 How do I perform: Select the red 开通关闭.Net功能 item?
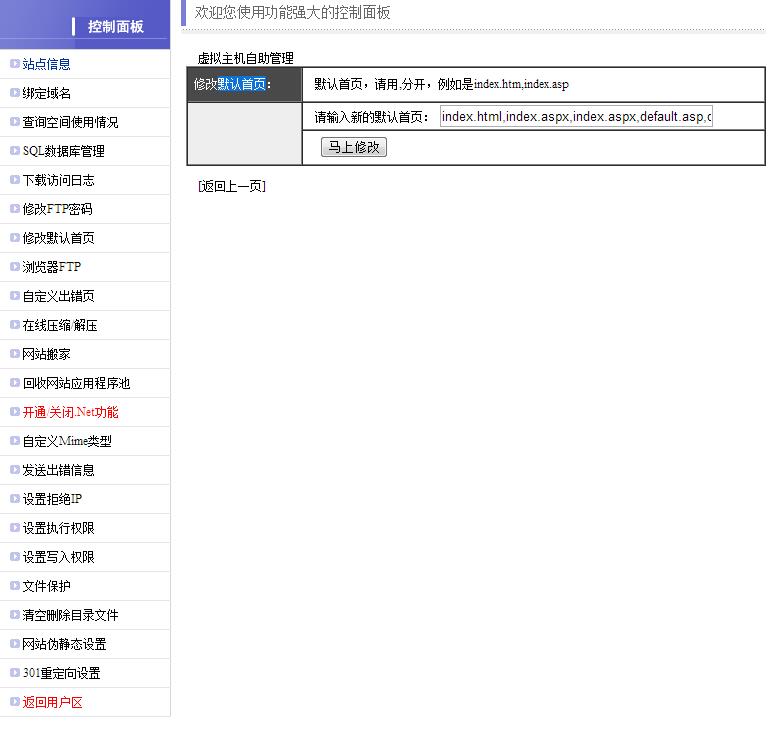click(x=70, y=412)
